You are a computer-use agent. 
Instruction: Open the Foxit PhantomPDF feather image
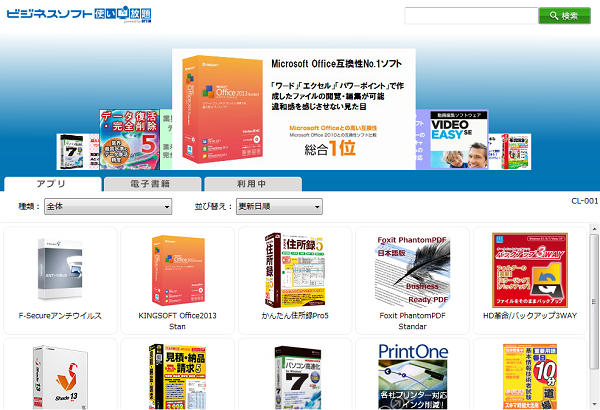coord(412,270)
